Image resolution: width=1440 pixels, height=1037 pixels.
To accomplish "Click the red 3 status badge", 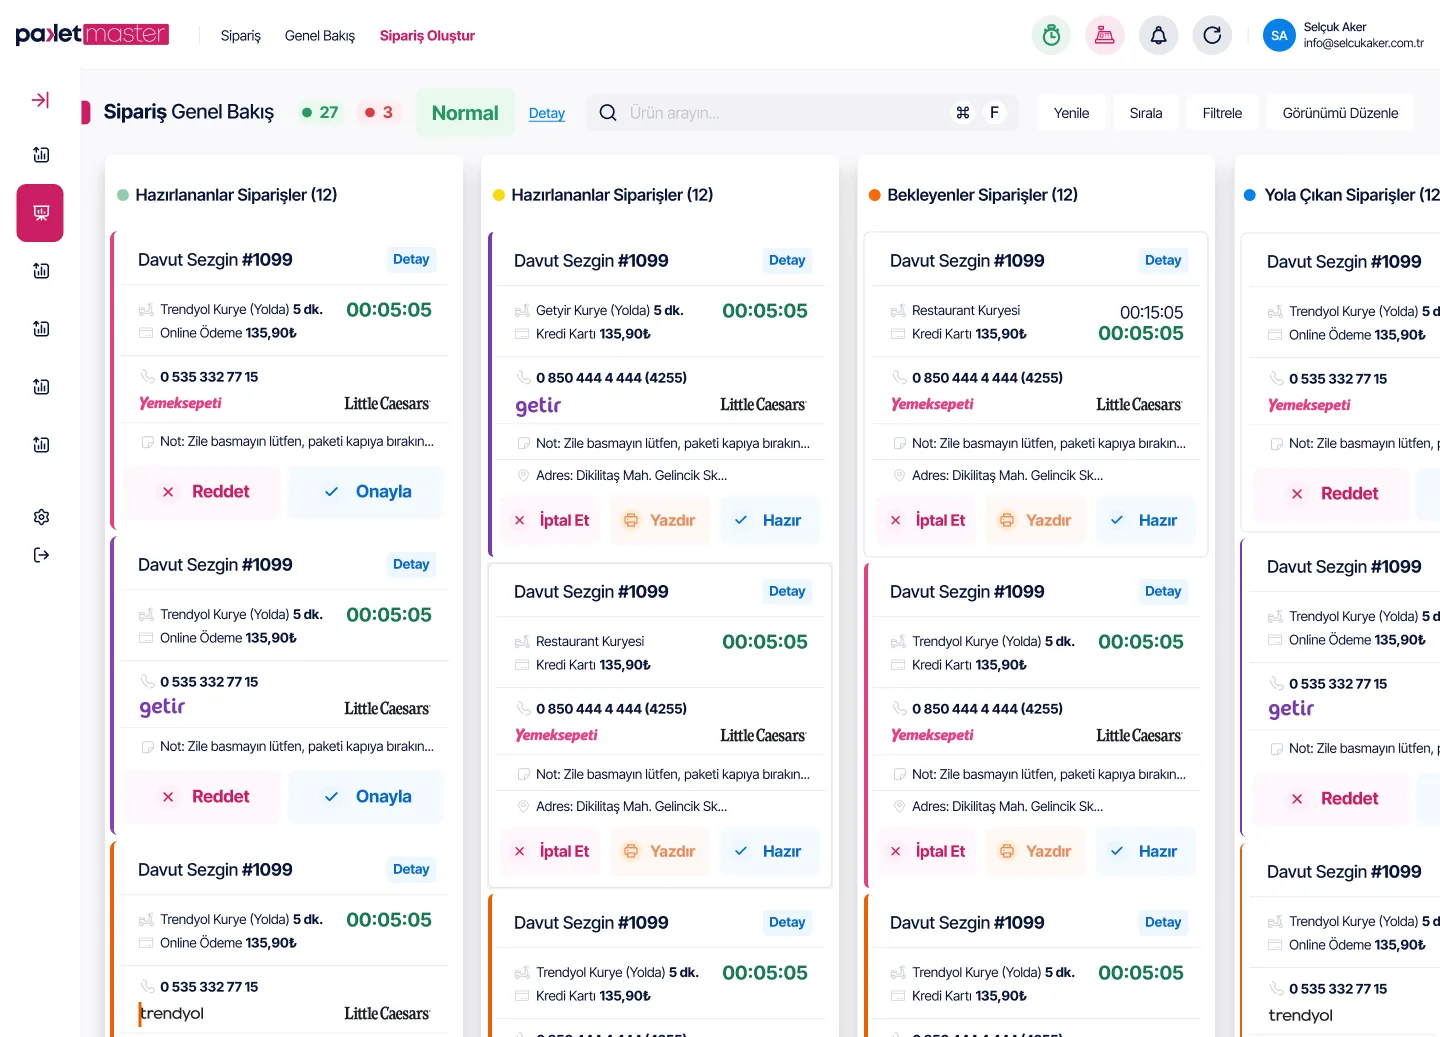I will (x=379, y=113).
